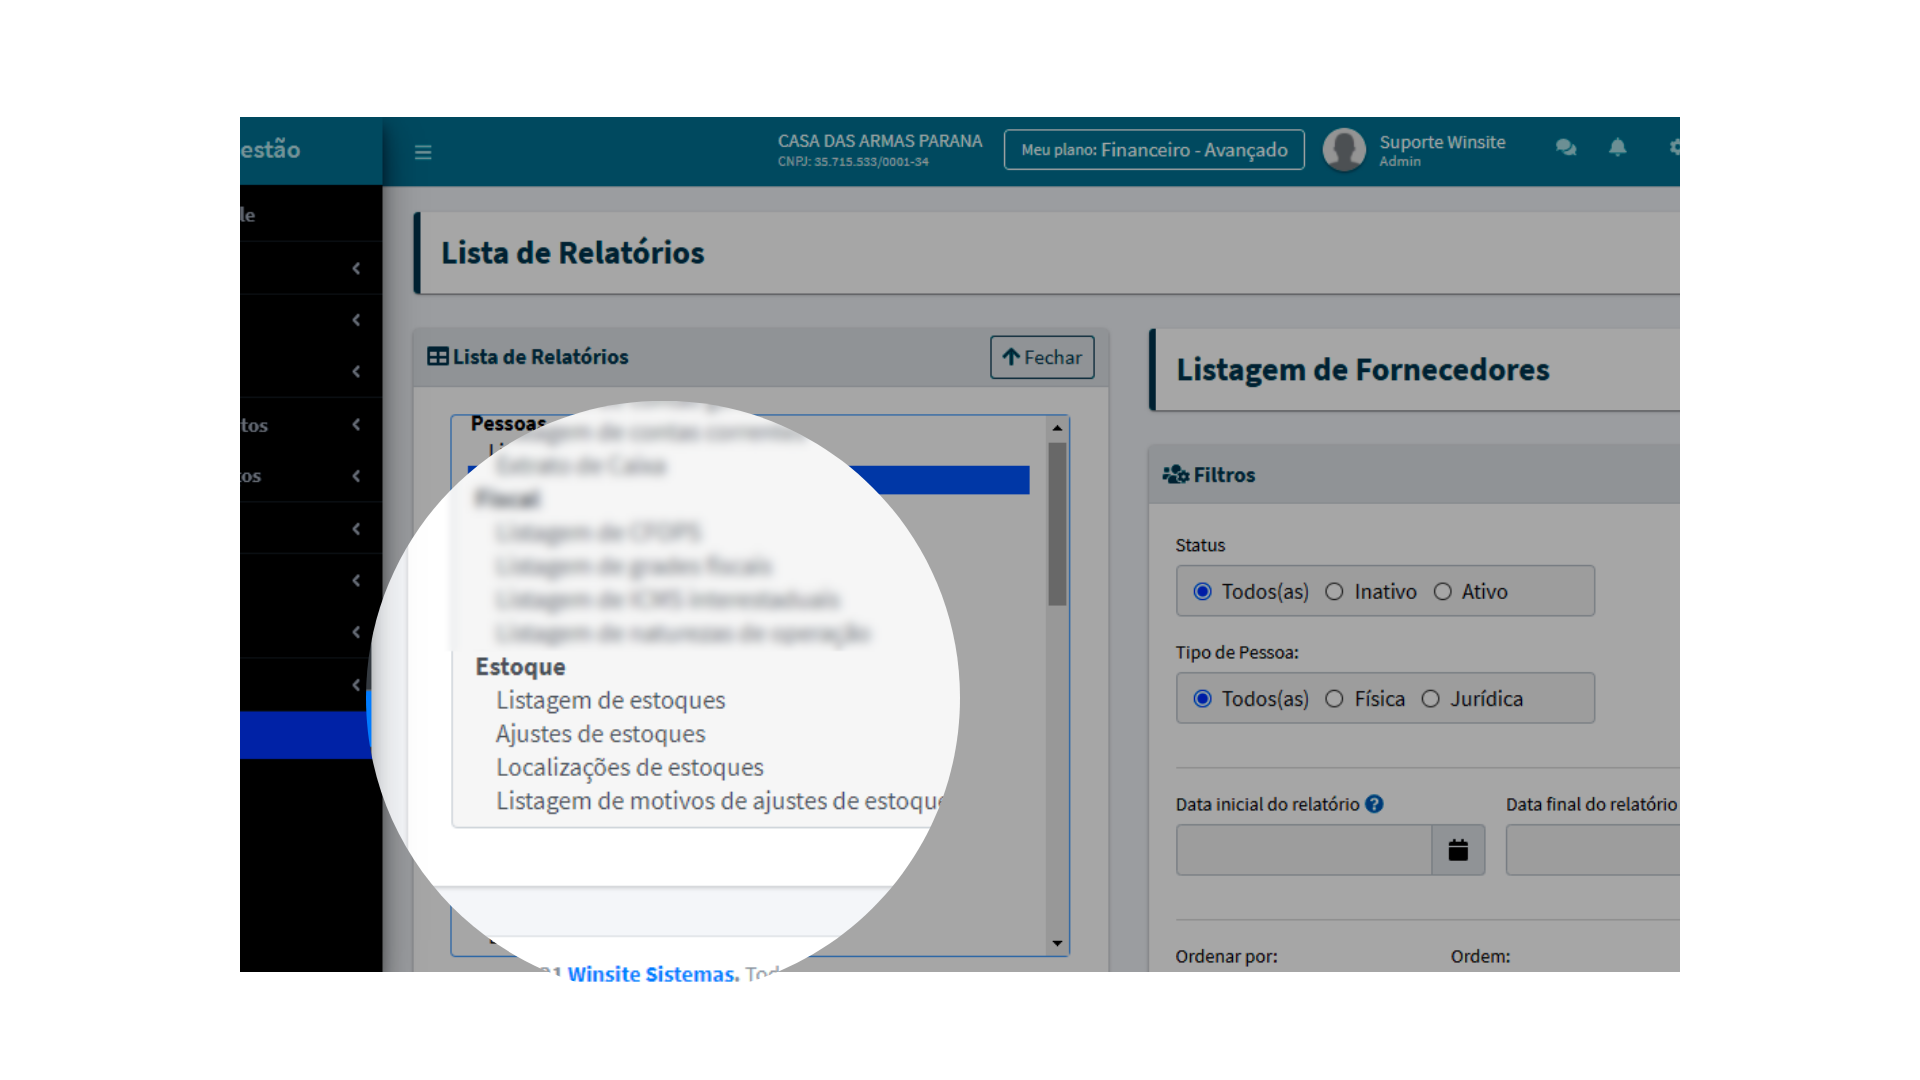Select the Física person type radio
1920x1080 pixels.
pyautogui.click(x=1334, y=699)
